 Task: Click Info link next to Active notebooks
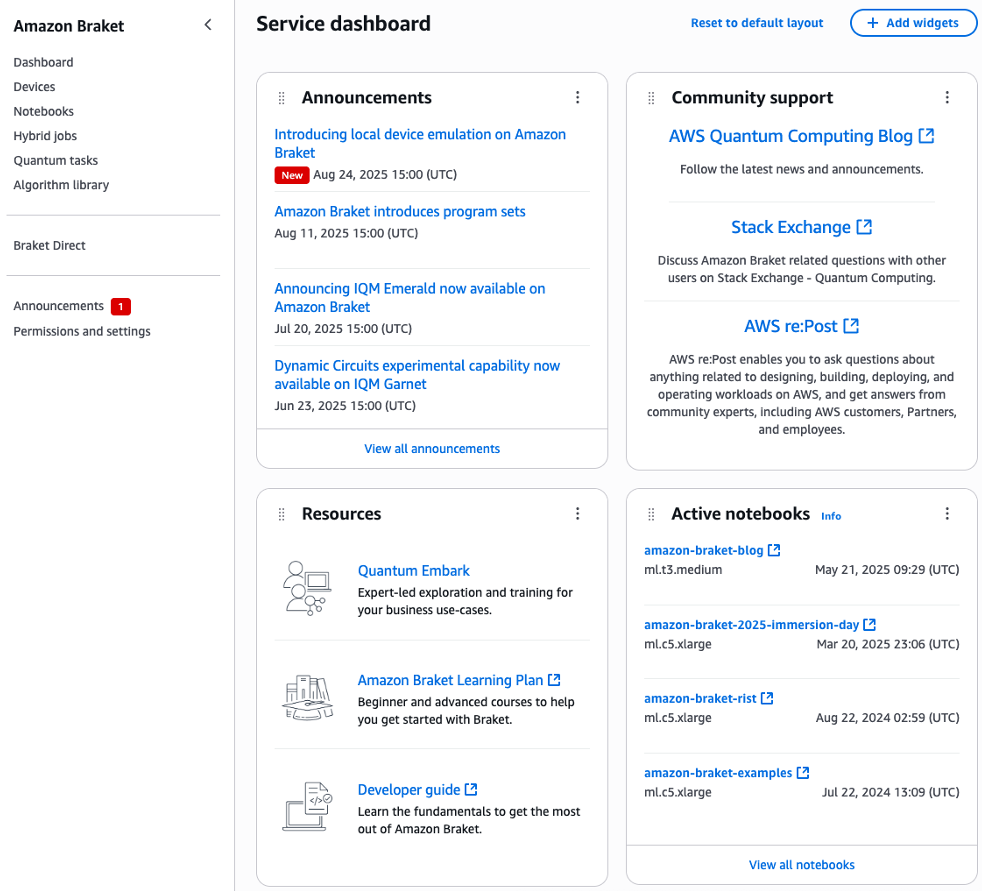tap(831, 516)
